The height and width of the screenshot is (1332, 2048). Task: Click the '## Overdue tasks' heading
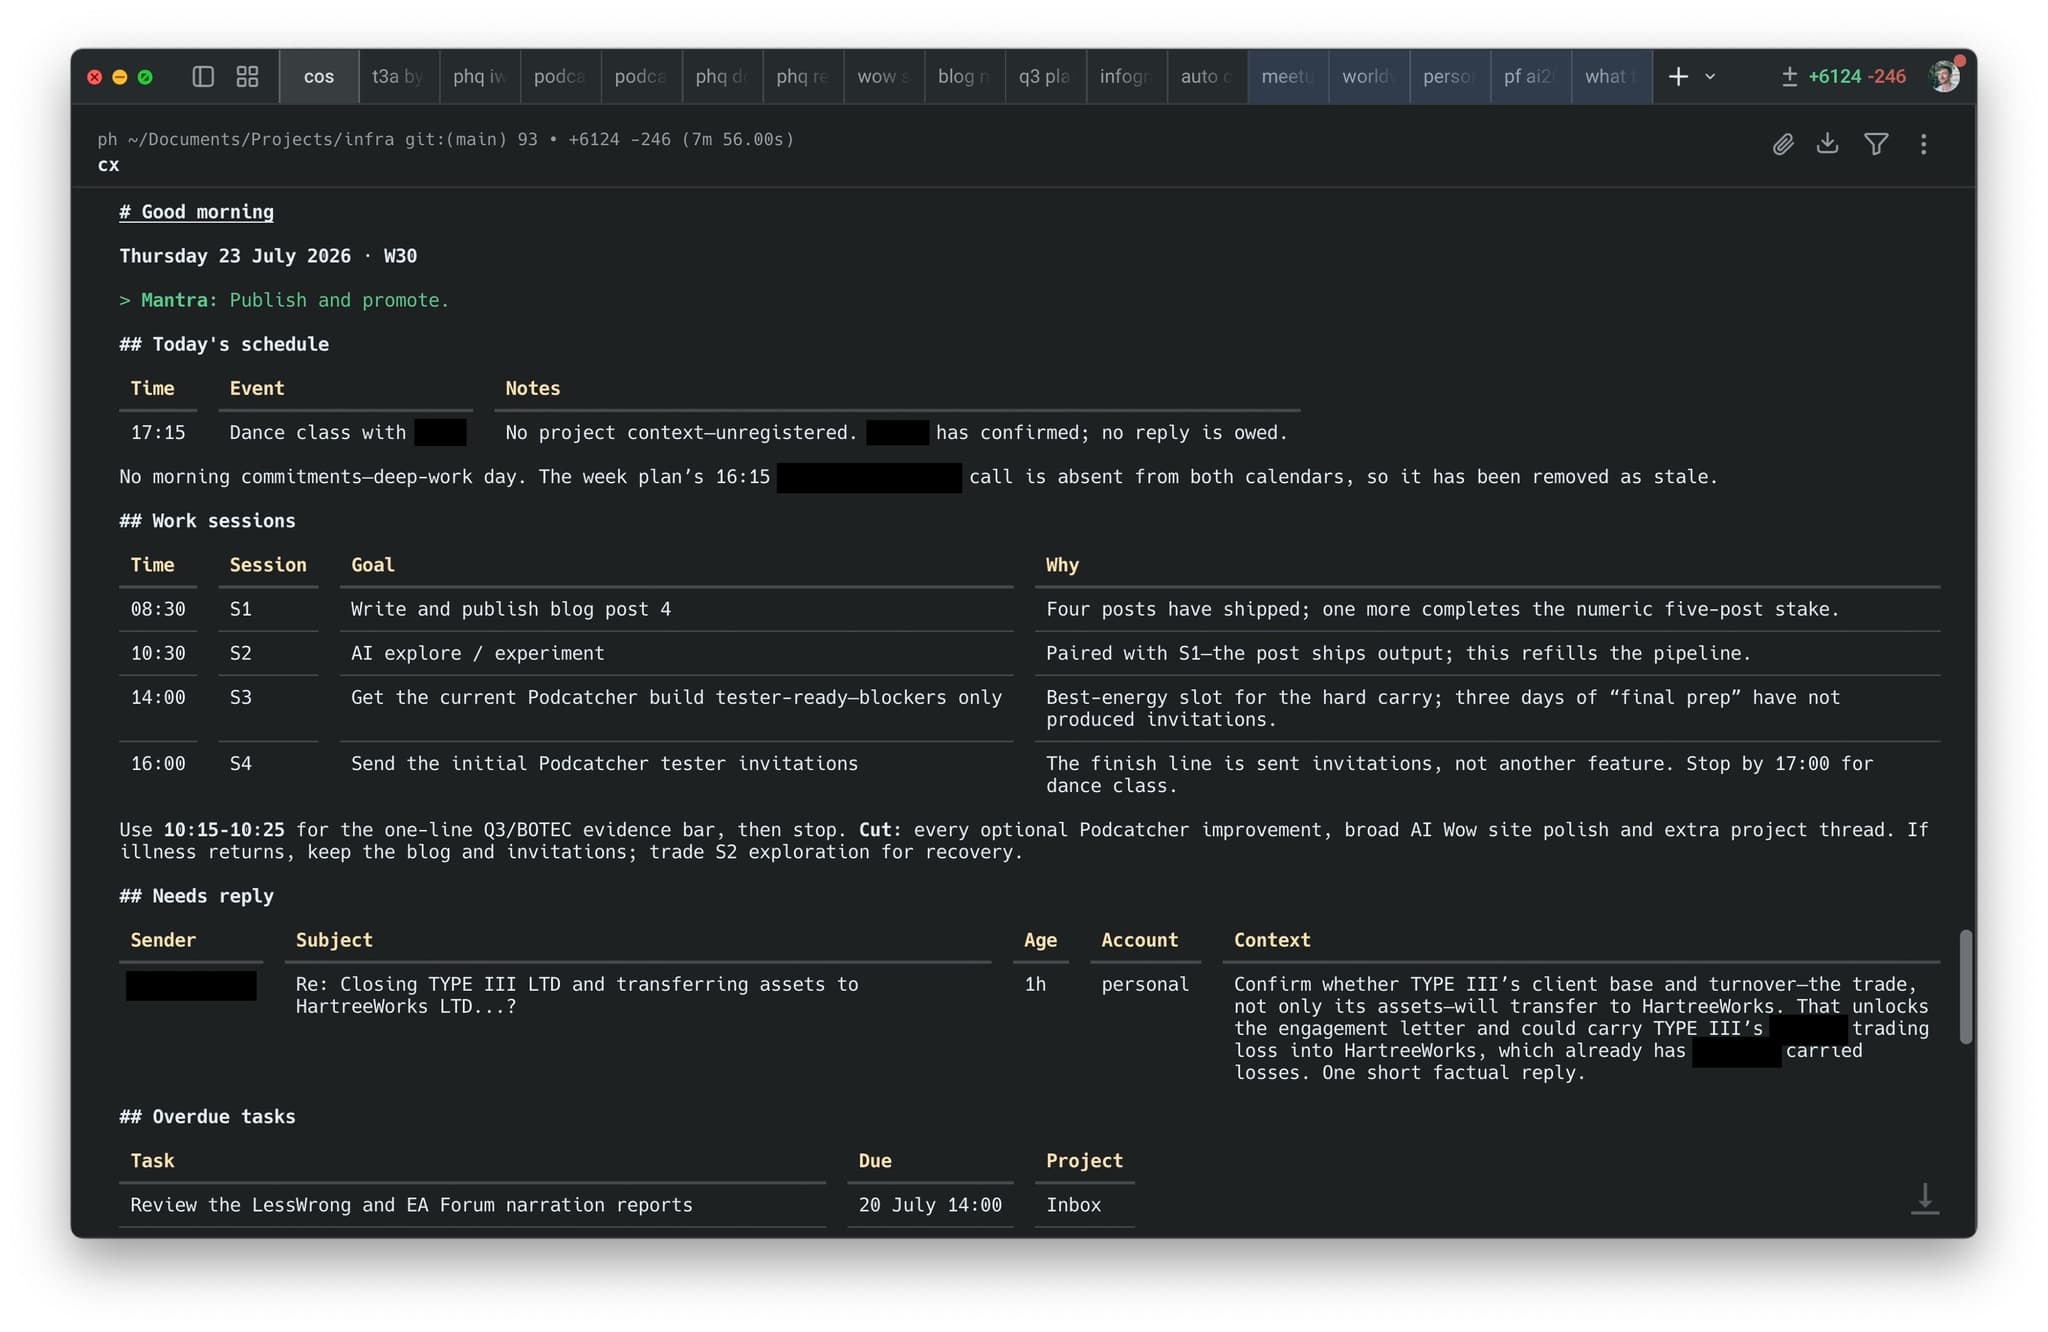point(207,1117)
